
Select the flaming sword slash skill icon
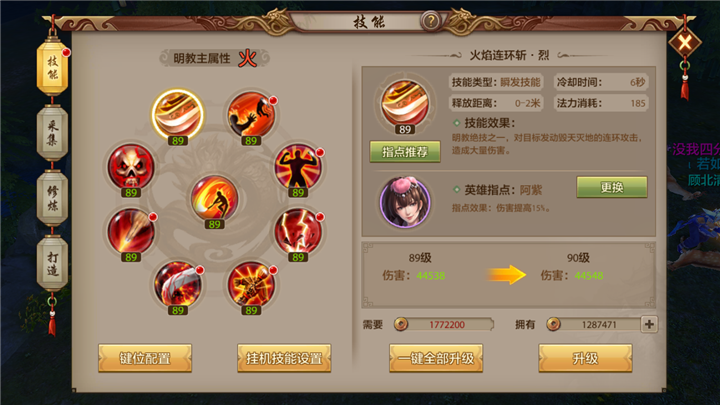178,115
